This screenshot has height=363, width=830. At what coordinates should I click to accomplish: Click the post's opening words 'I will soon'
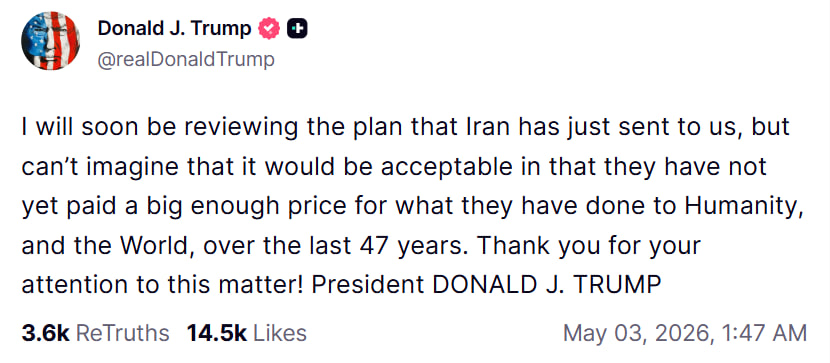pyautogui.click(x=66, y=128)
